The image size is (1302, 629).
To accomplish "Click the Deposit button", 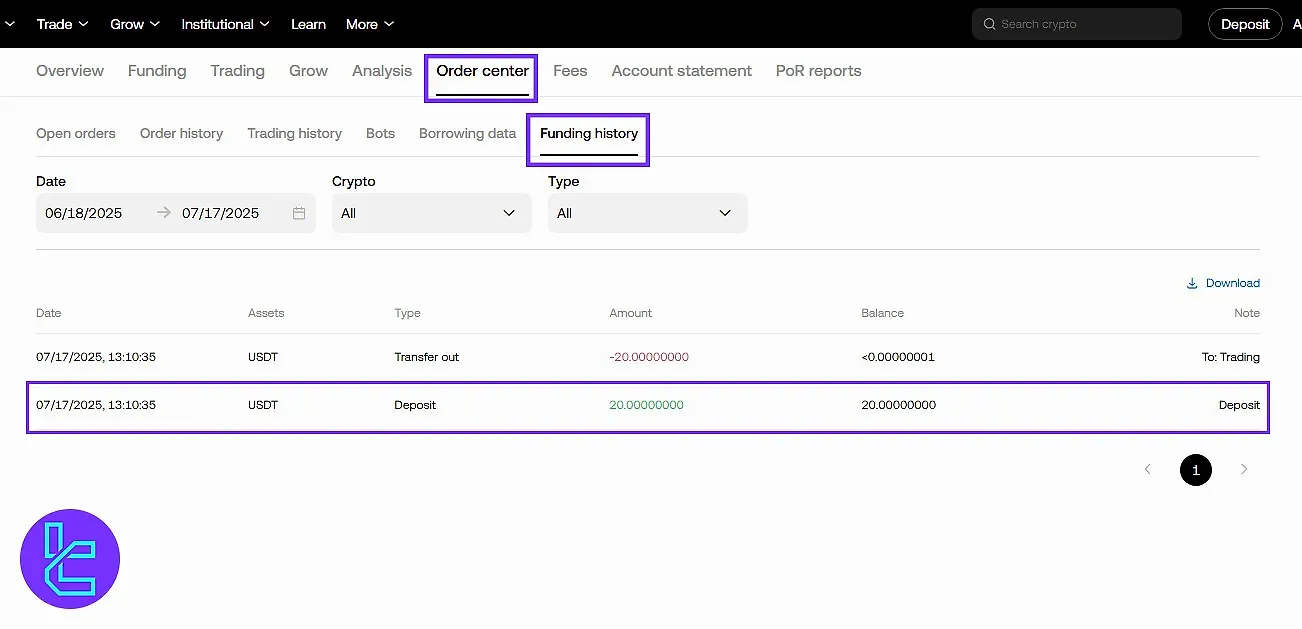I will 1244,23.
